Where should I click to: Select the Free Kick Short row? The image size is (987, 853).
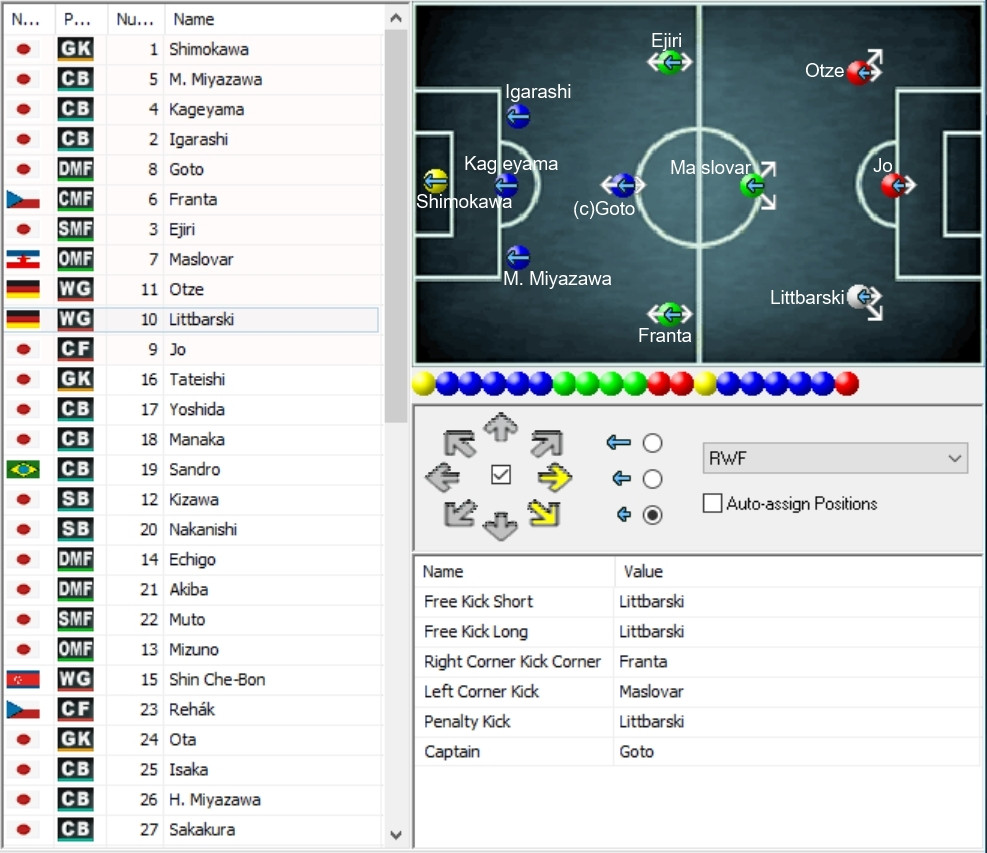coord(698,602)
